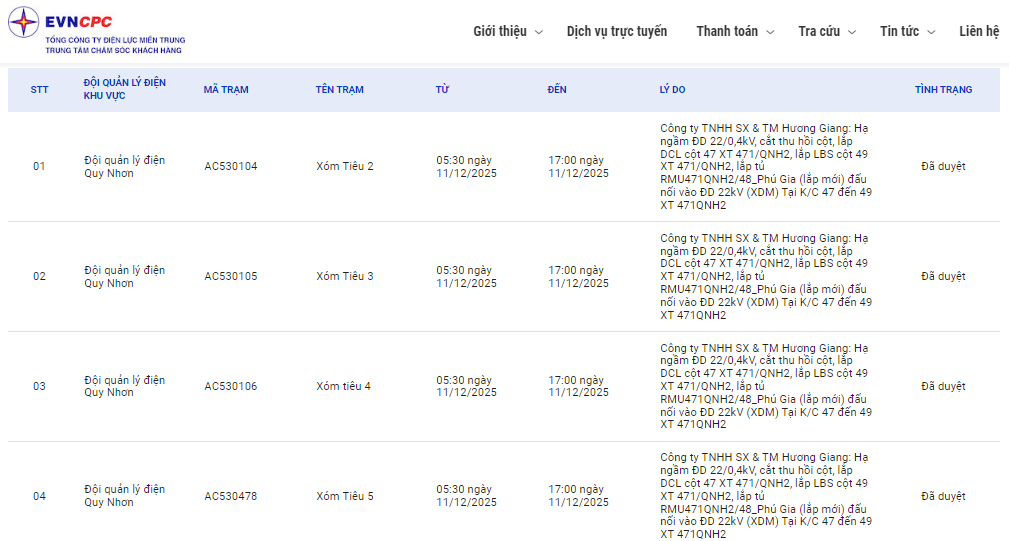Click the Tình trạng column header
Viewport: 1009px width, 541px height.
coord(943,90)
